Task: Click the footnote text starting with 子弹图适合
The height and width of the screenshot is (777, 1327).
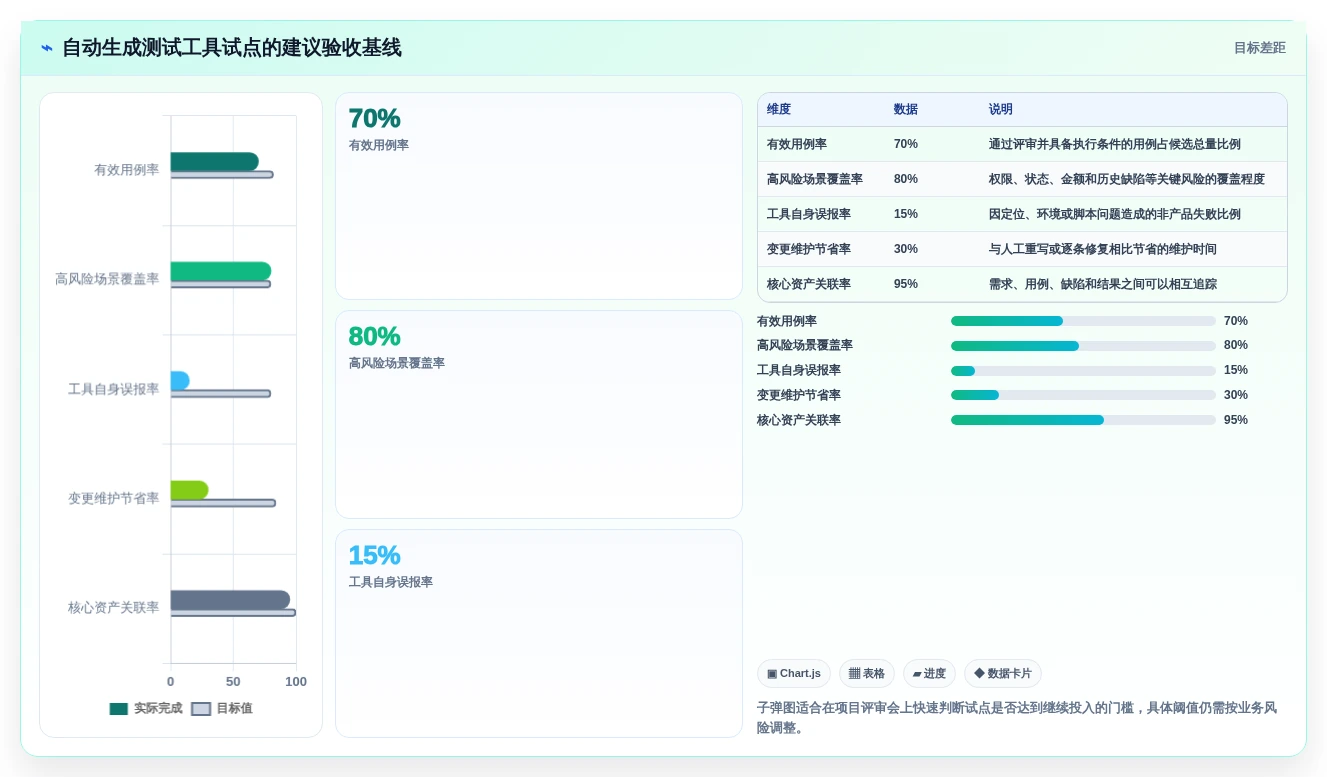Action: click(x=1017, y=718)
